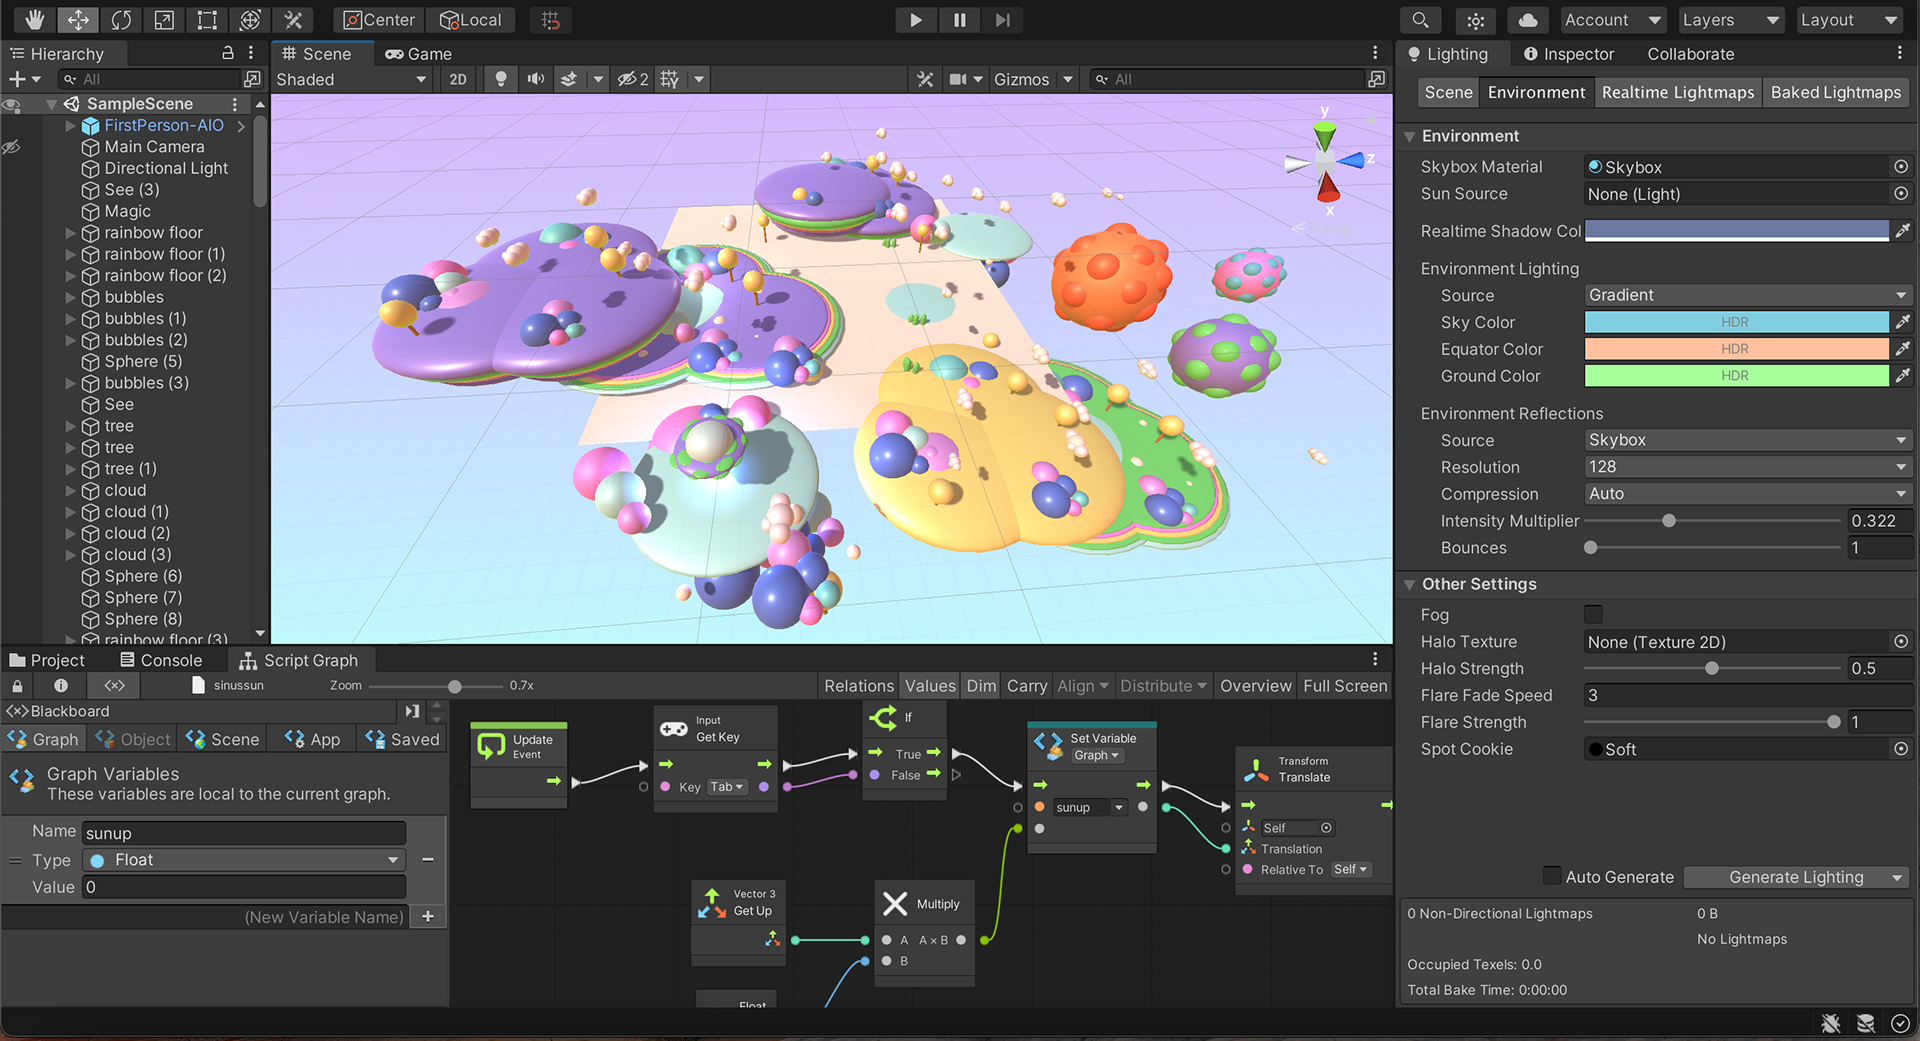Screen dimensions: 1920x1041
Task: Open scene component tools icon
Action: (x=925, y=79)
